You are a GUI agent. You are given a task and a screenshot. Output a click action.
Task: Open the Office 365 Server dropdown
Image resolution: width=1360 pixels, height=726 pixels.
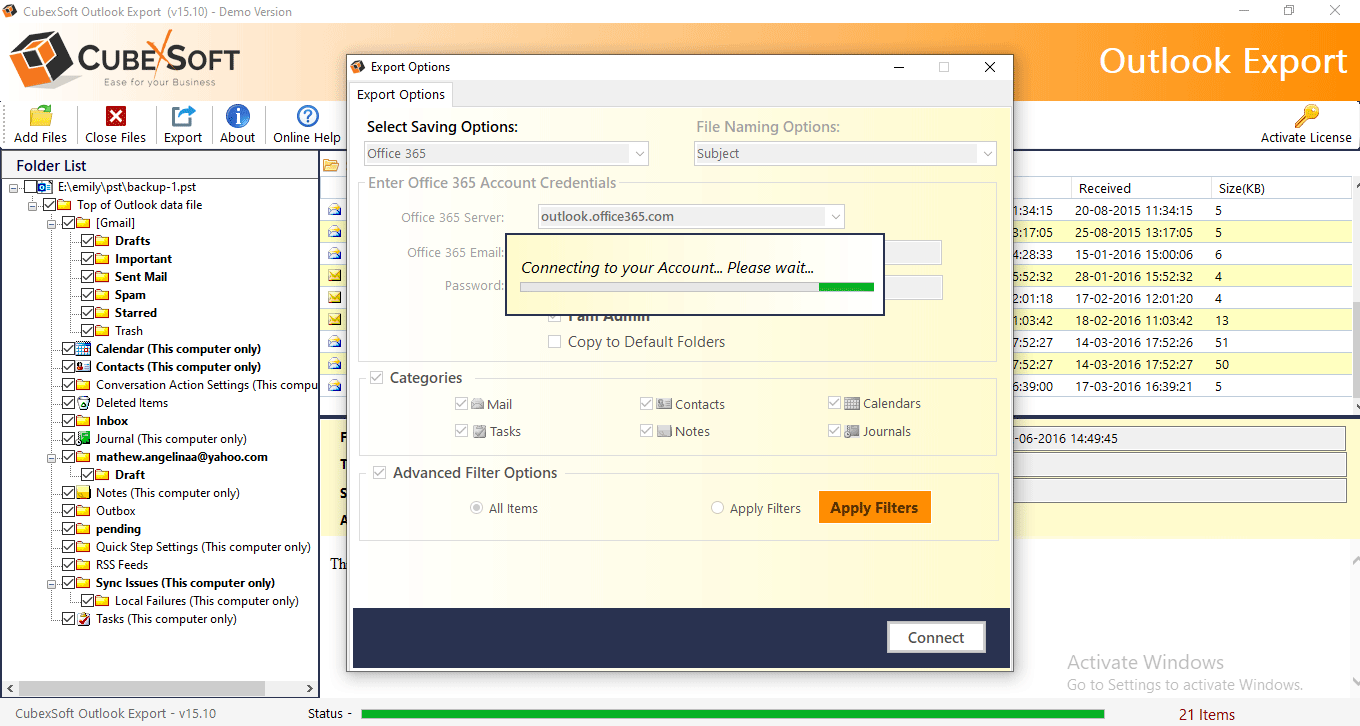(691, 216)
